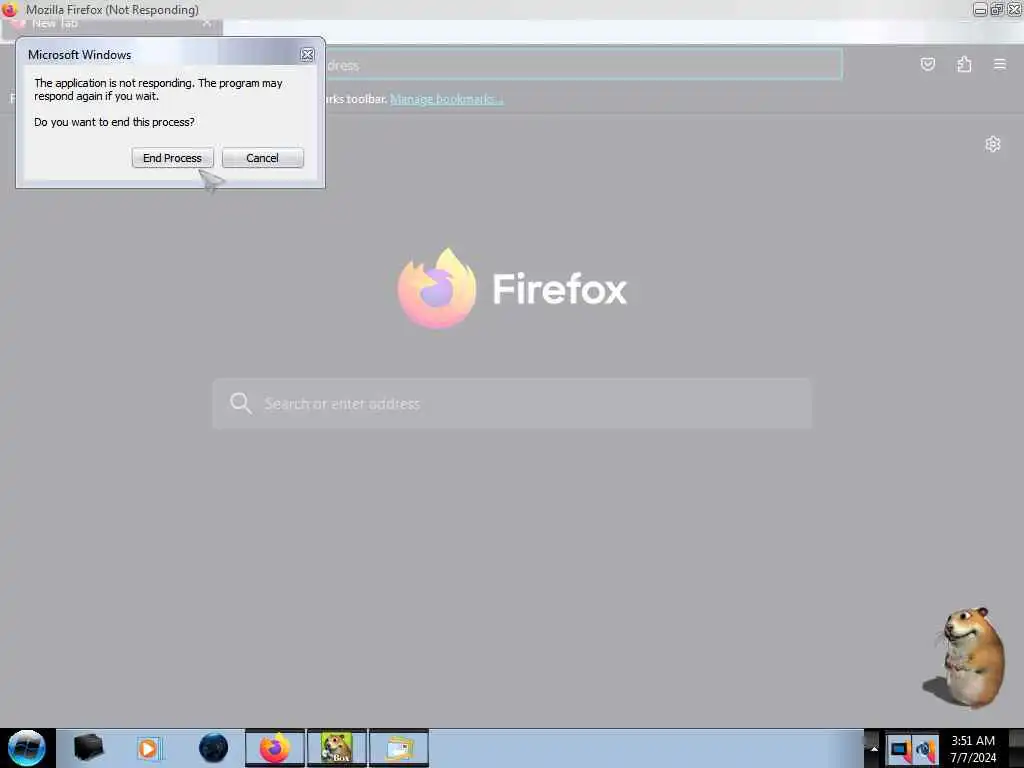
Task: Click Cancel in the not-responding dialog
Action: pos(263,158)
